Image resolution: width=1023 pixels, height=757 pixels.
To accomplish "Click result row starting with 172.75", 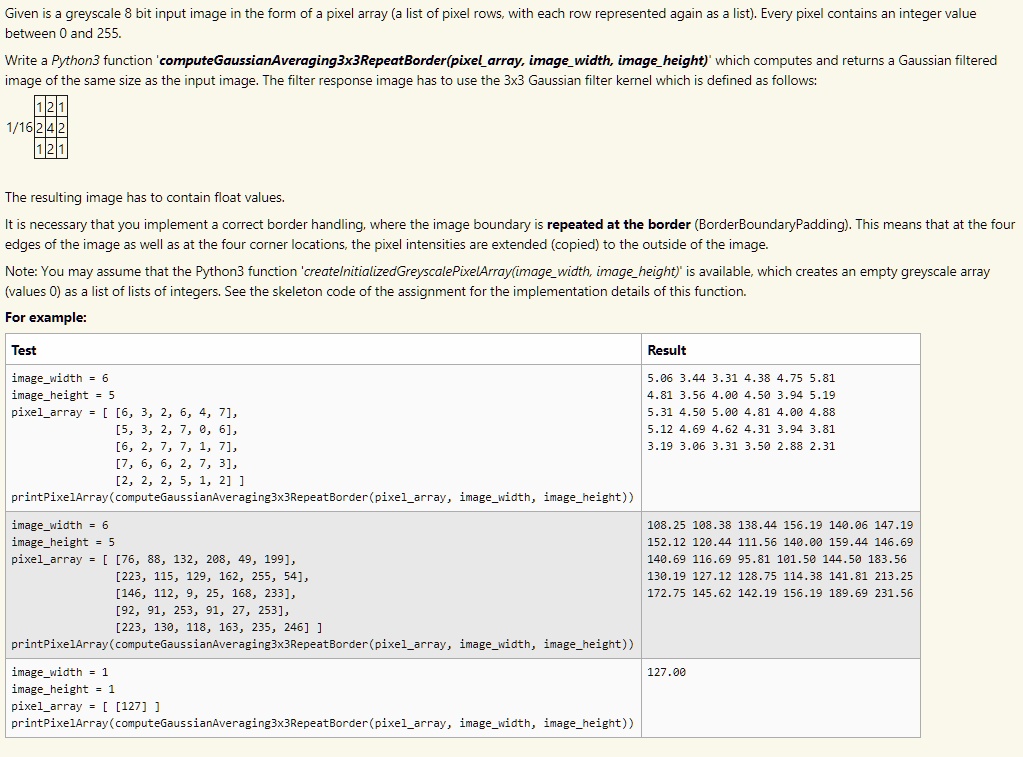I will 780,593.
